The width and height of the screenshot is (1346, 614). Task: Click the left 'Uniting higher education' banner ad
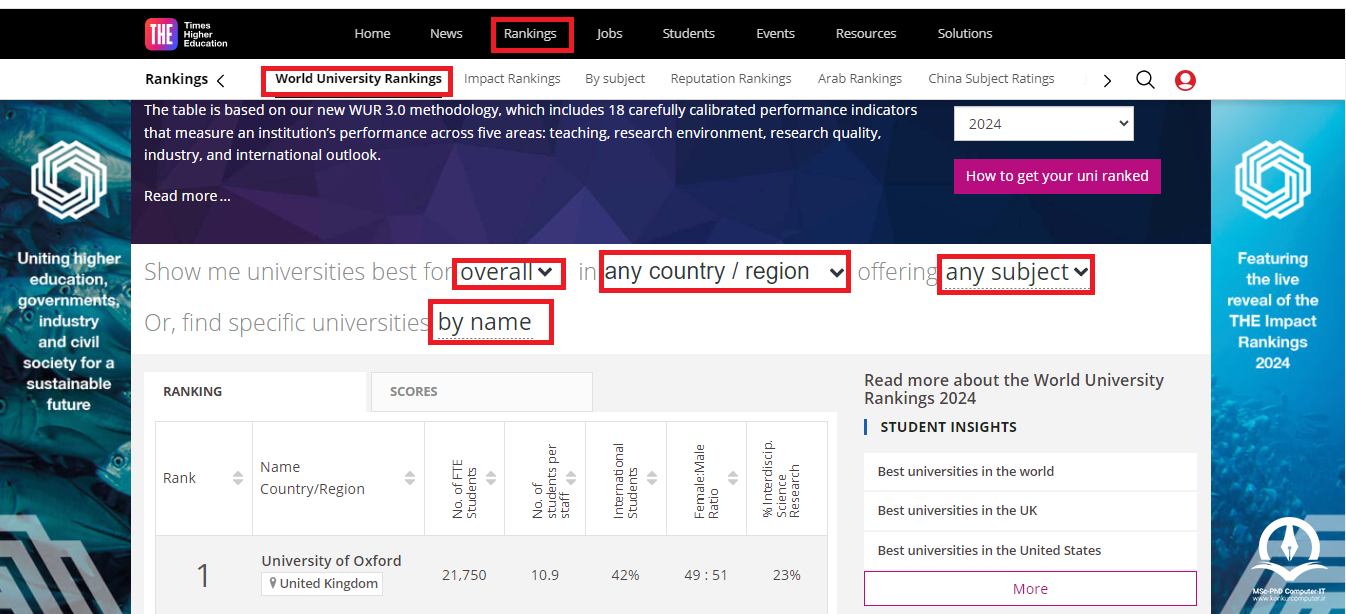(66, 357)
